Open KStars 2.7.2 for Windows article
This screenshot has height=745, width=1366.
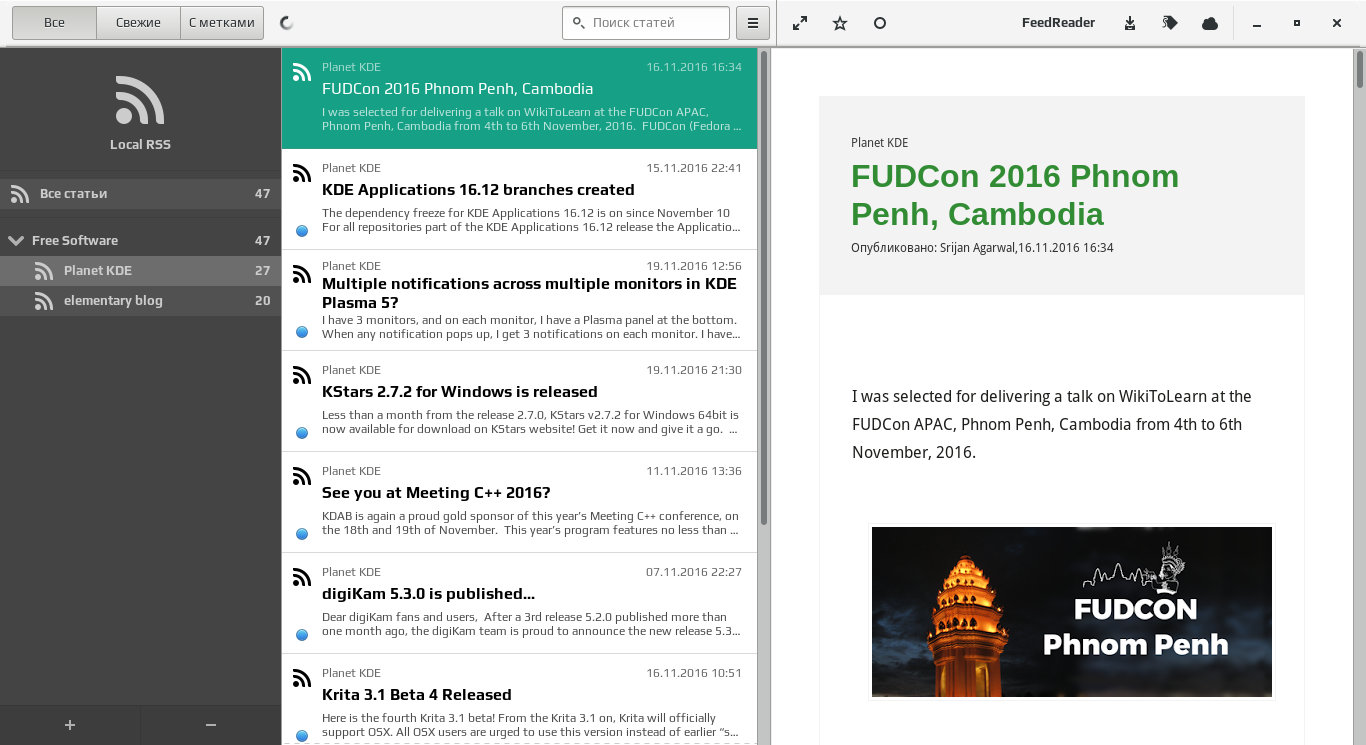519,401
